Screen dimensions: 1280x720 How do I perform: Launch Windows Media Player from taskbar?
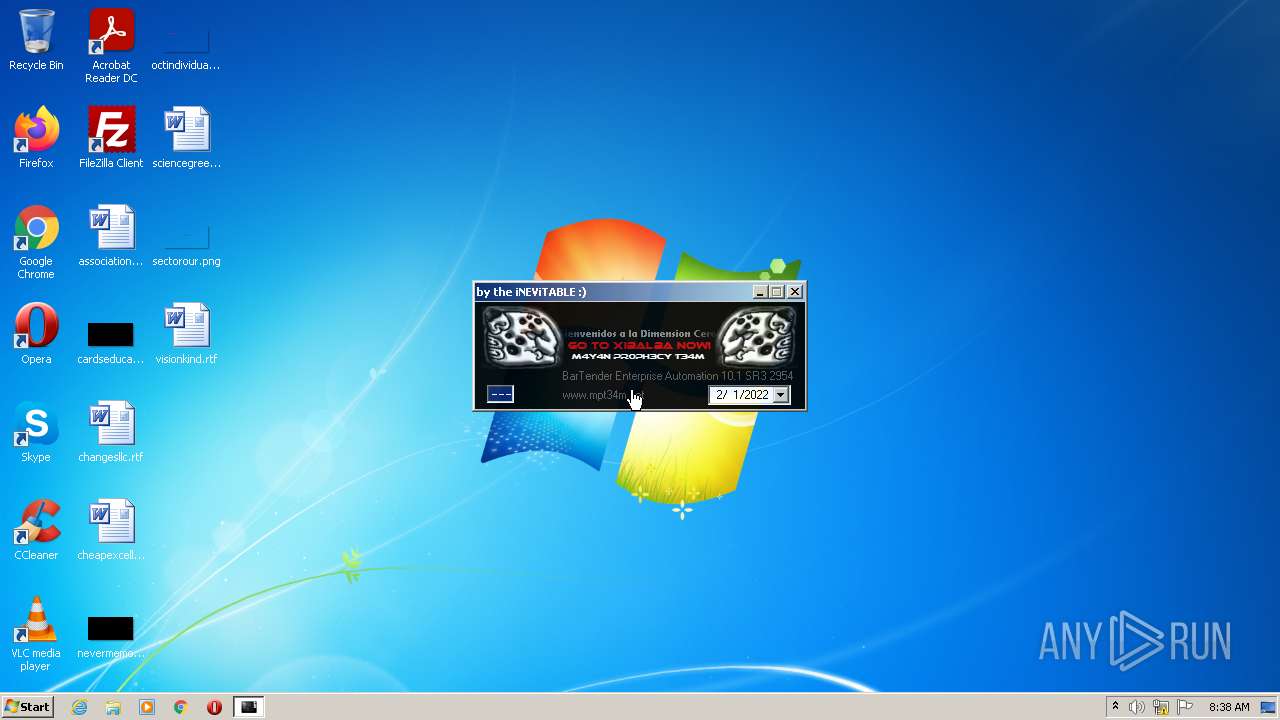click(147, 707)
